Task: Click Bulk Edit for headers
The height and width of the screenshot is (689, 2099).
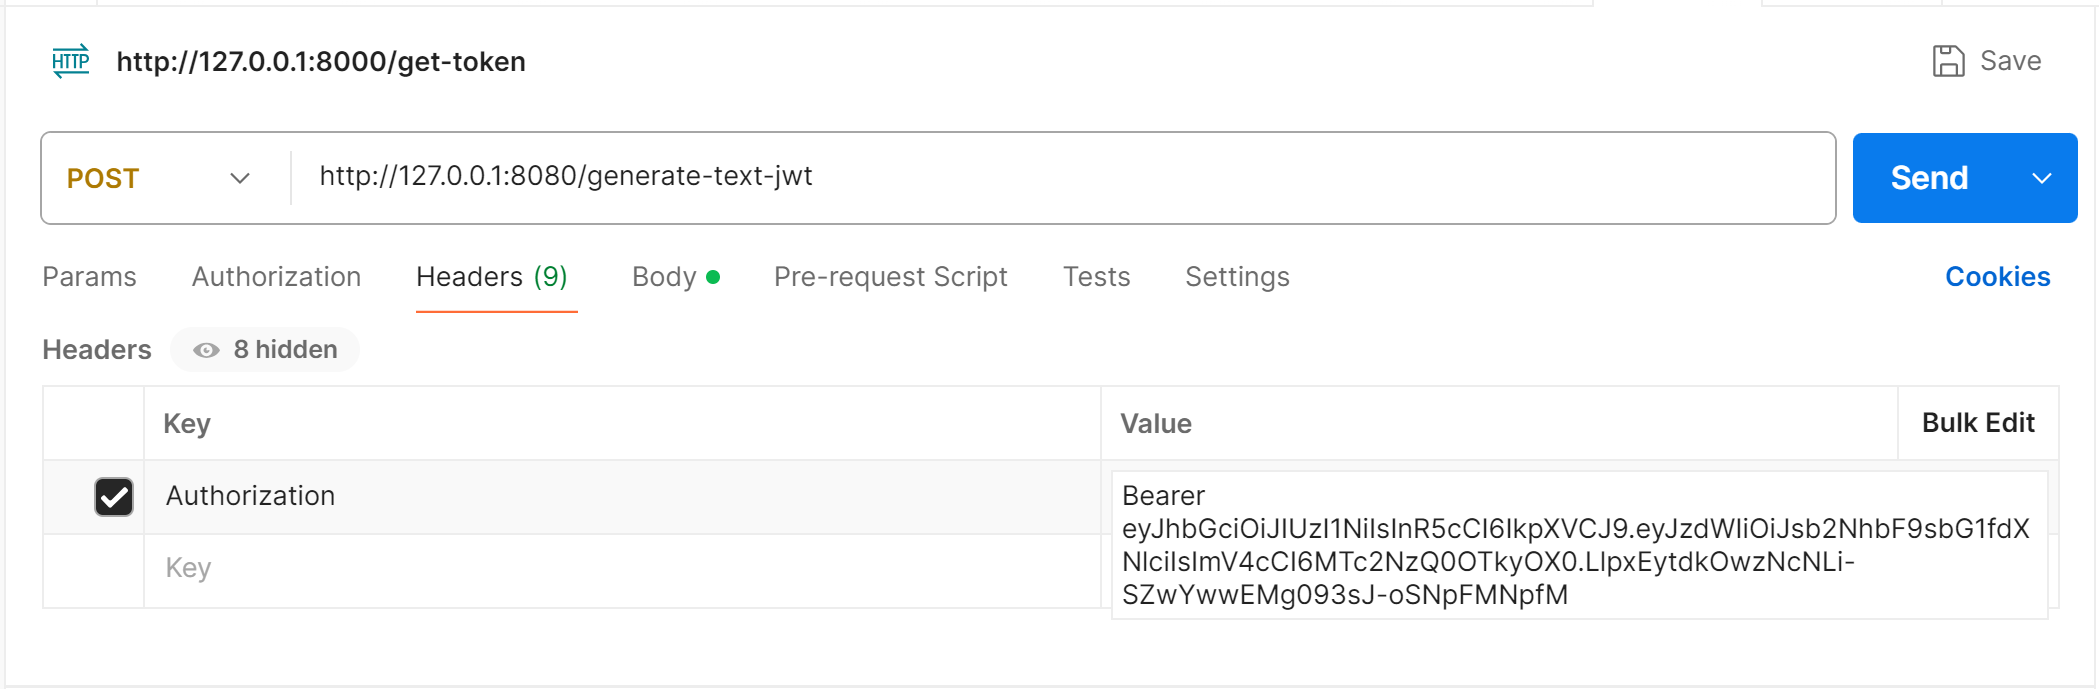Action: (x=1977, y=423)
